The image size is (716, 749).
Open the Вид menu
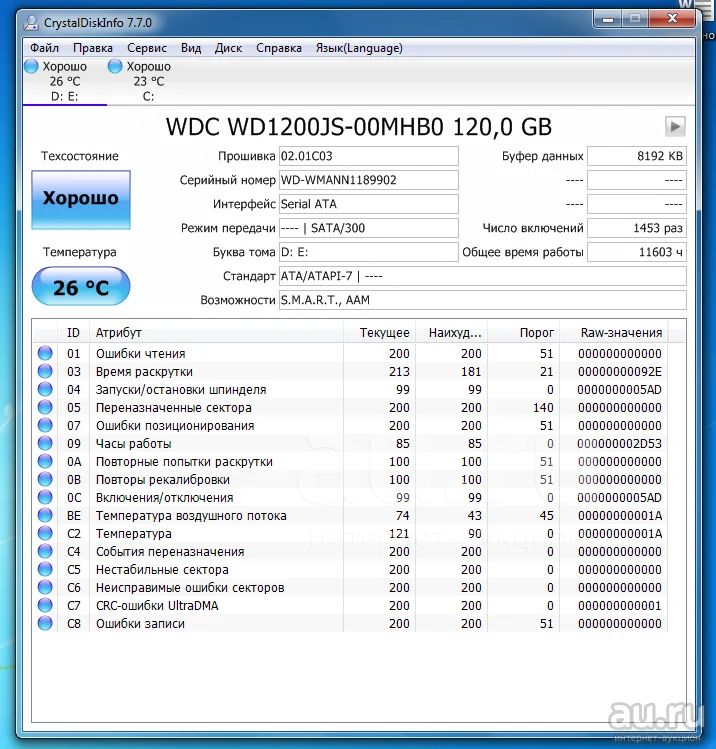tap(191, 48)
